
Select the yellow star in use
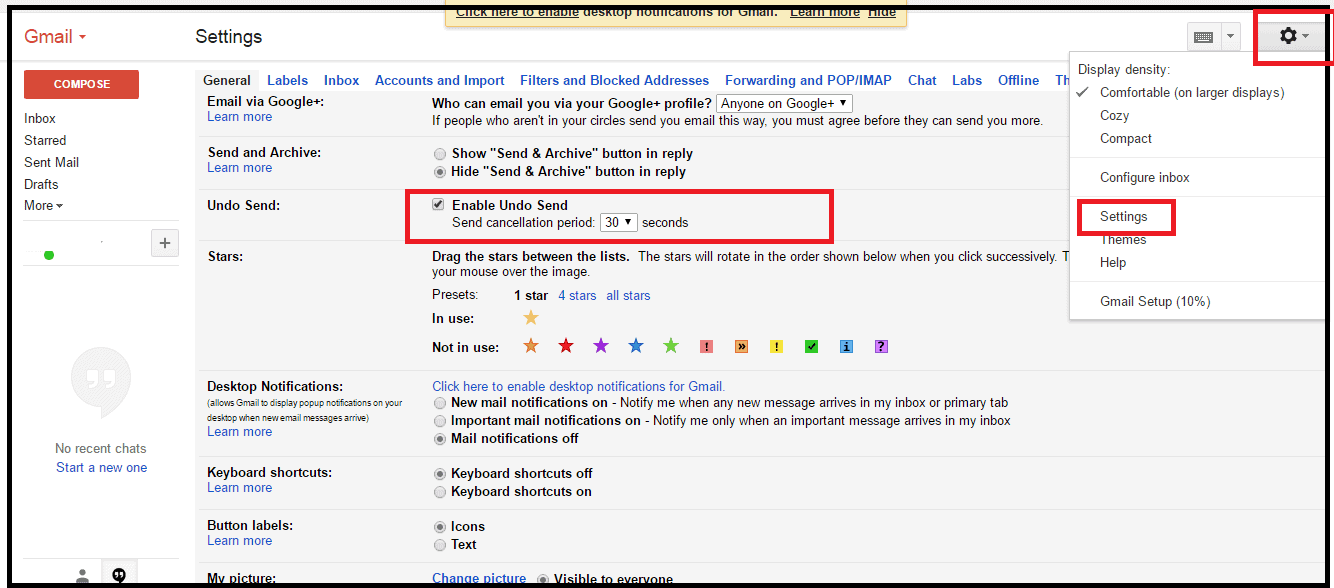click(531, 318)
